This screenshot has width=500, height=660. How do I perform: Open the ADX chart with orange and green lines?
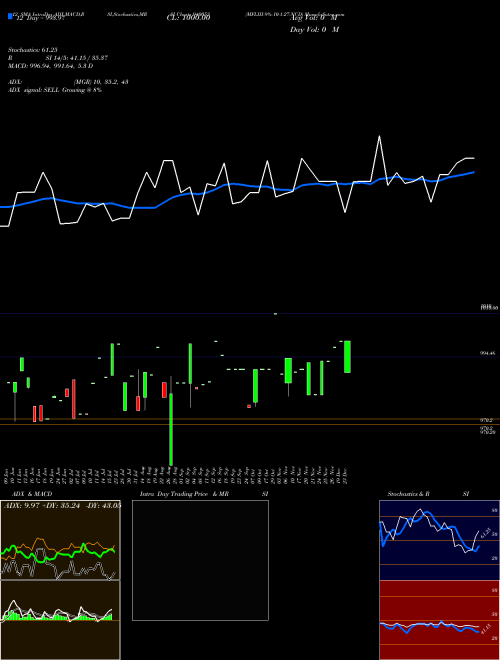coord(60,540)
